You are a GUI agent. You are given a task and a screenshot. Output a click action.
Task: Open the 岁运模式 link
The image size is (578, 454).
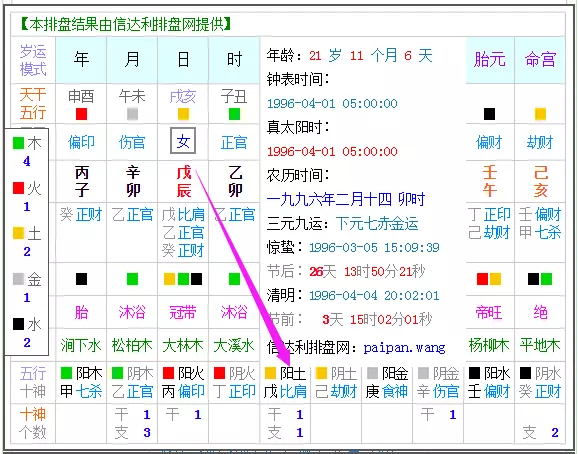pyautogui.click(x=33, y=60)
